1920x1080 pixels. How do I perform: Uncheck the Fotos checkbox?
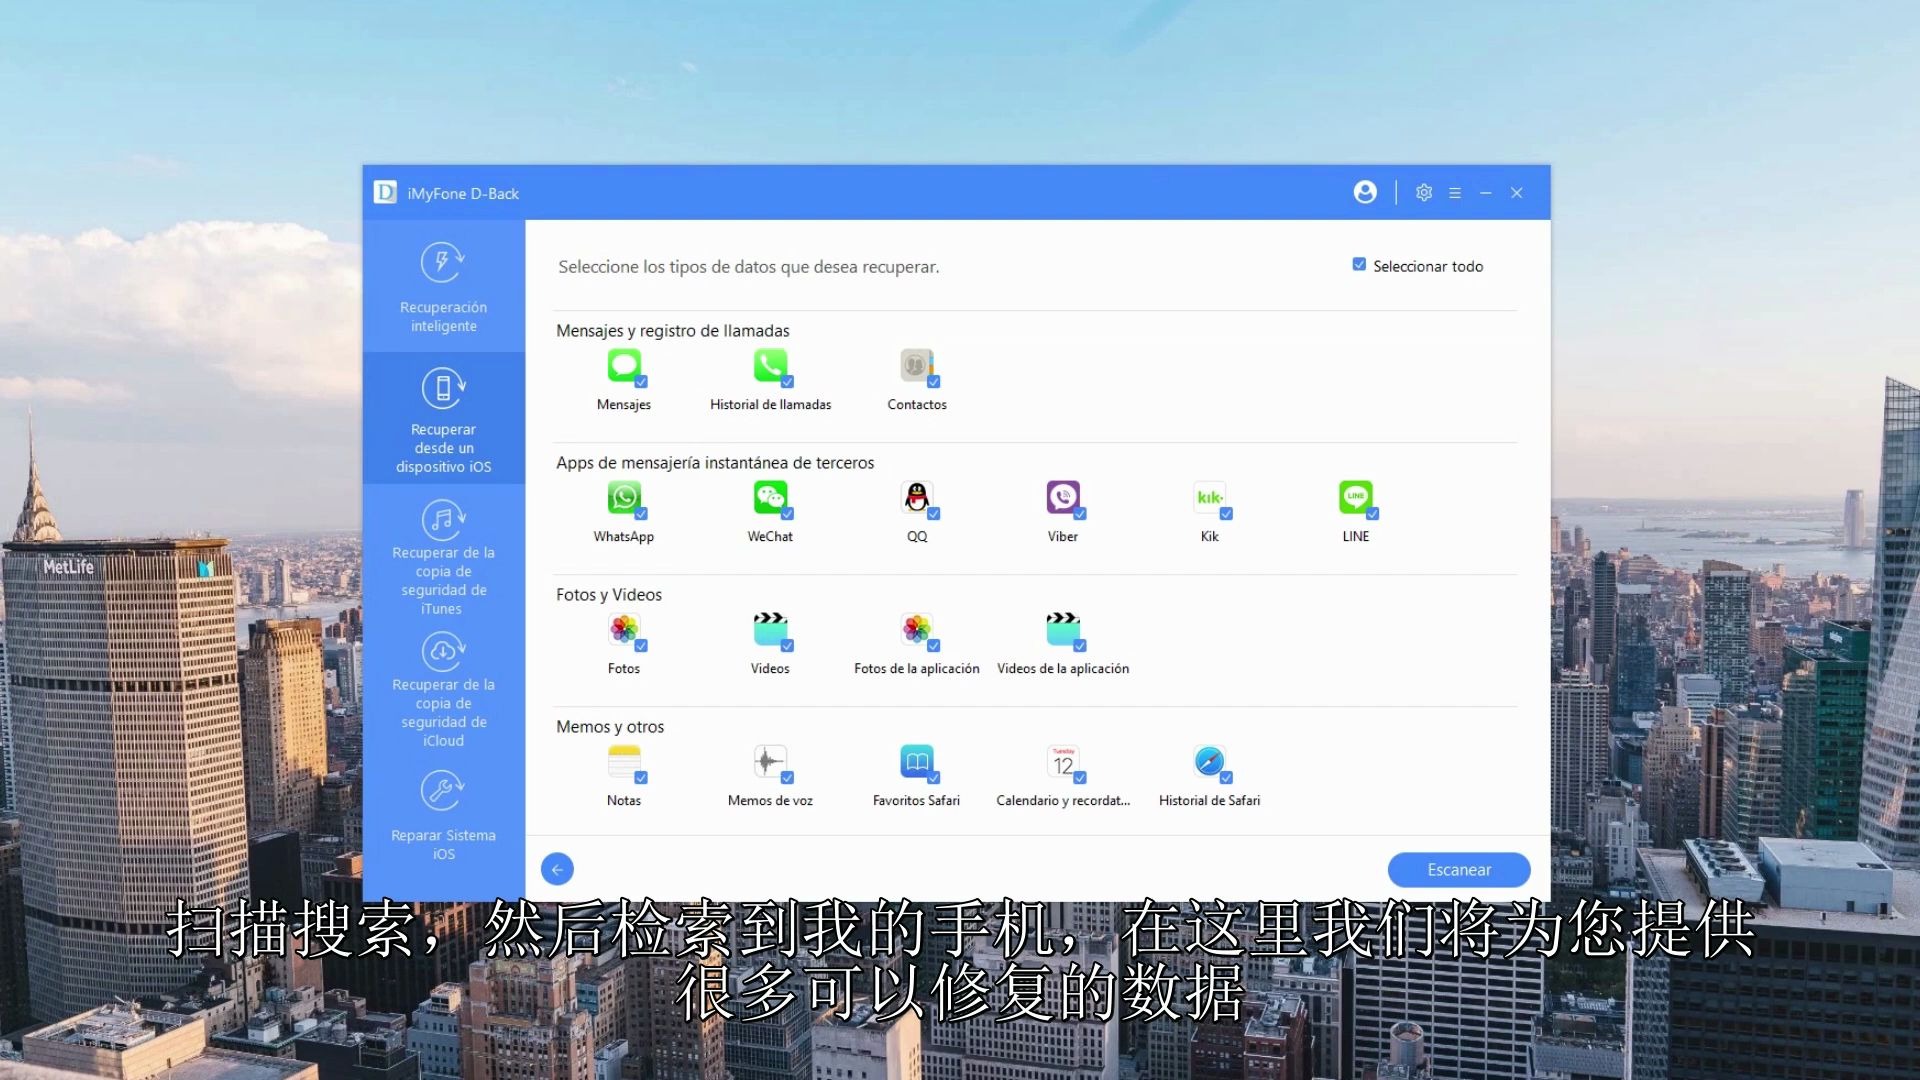pyautogui.click(x=641, y=646)
